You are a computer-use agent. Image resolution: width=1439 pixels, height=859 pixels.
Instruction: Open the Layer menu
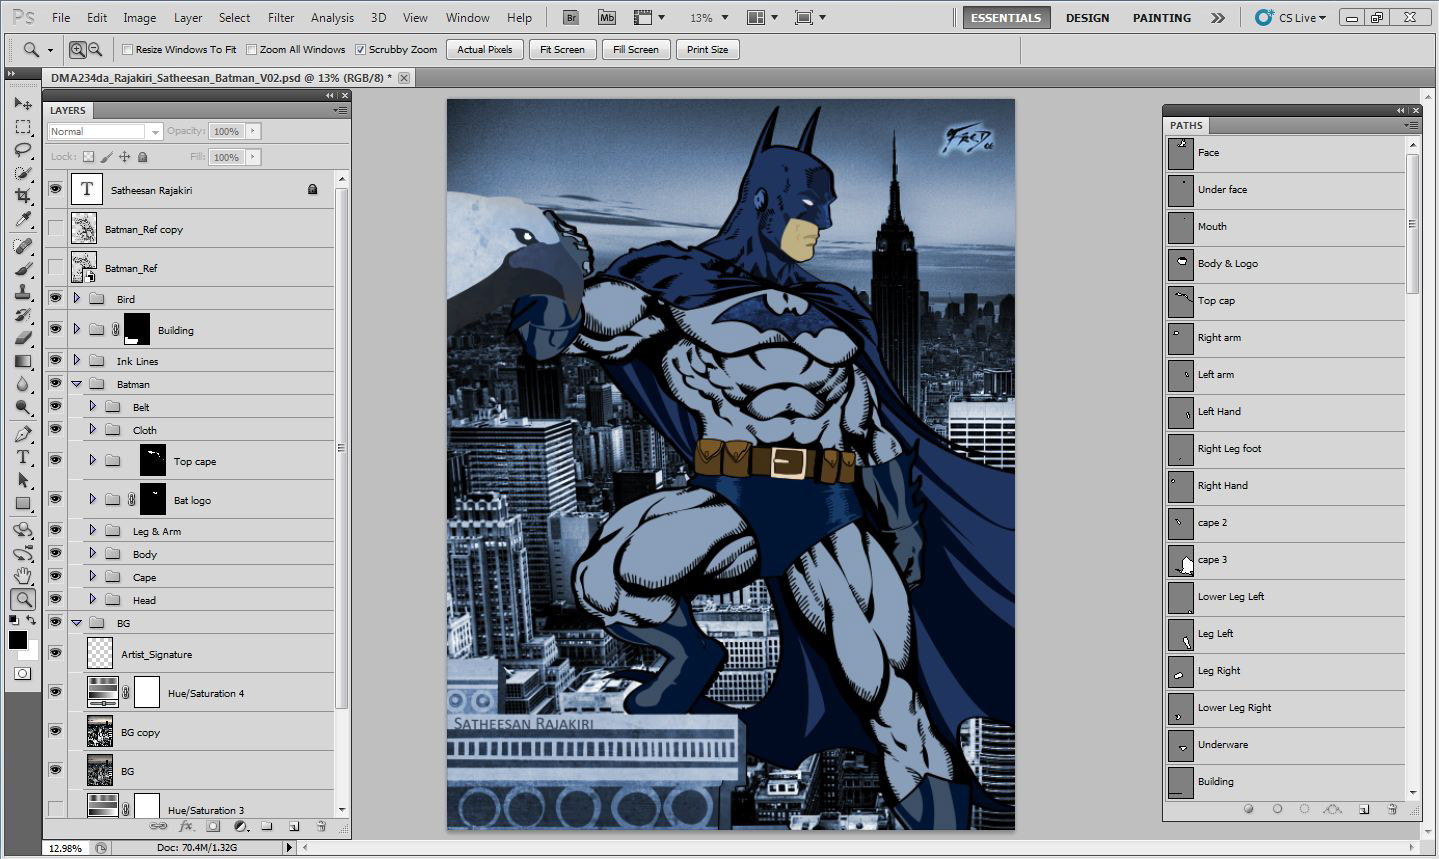pyautogui.click(x=188, y=18)
